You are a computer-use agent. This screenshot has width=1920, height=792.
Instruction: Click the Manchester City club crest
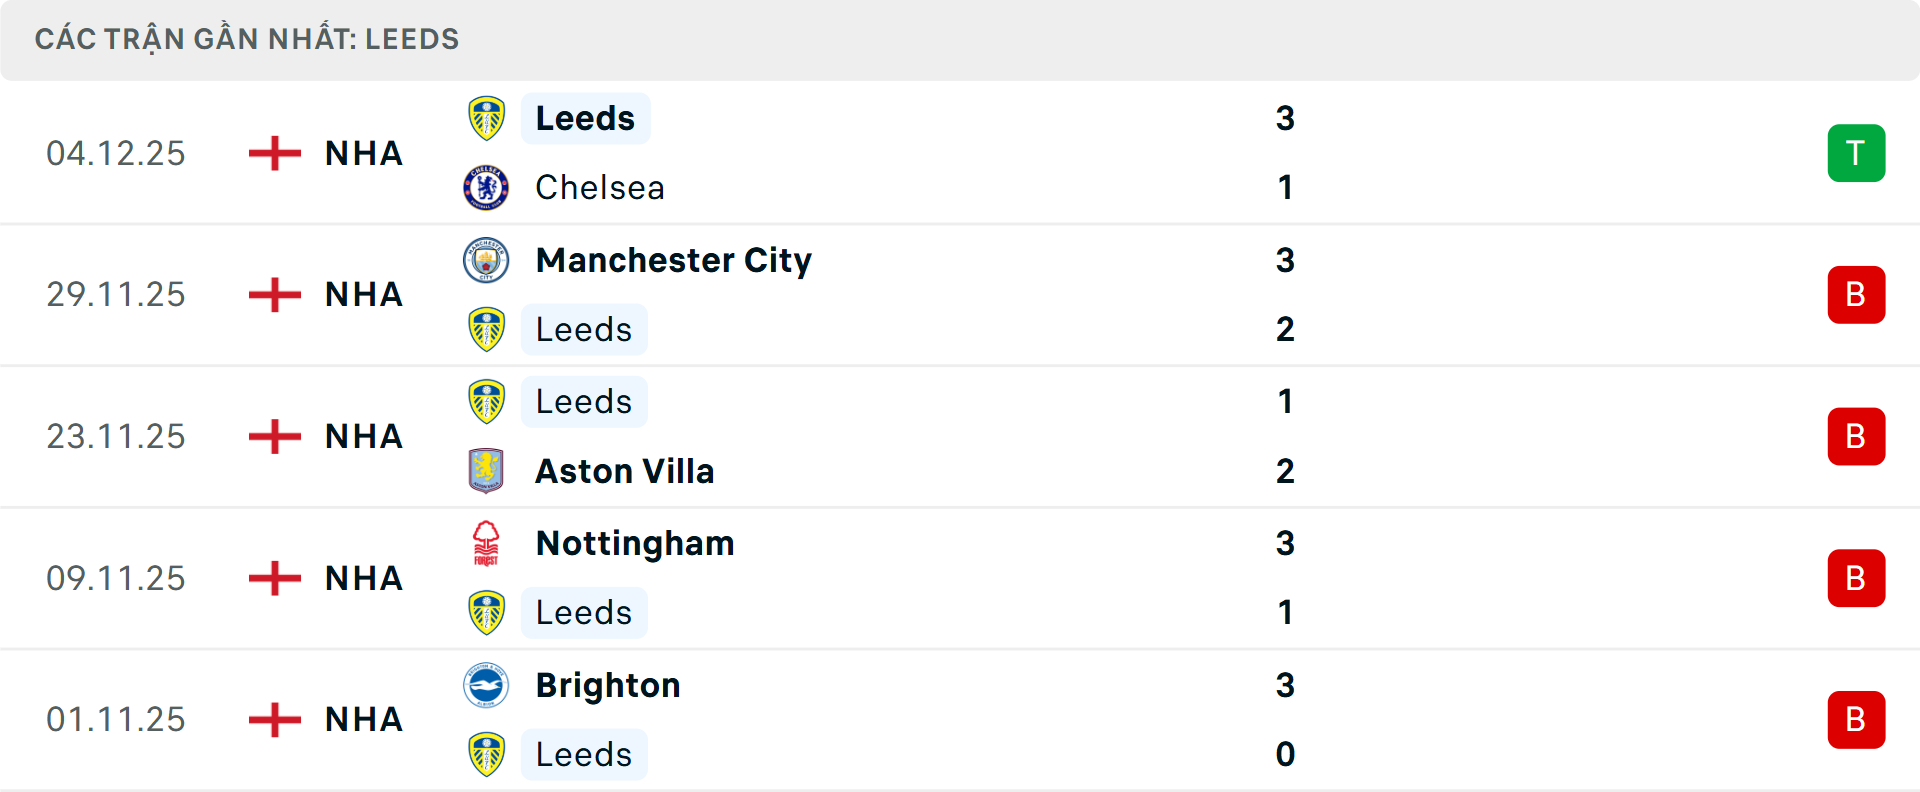tap(487, 259)
